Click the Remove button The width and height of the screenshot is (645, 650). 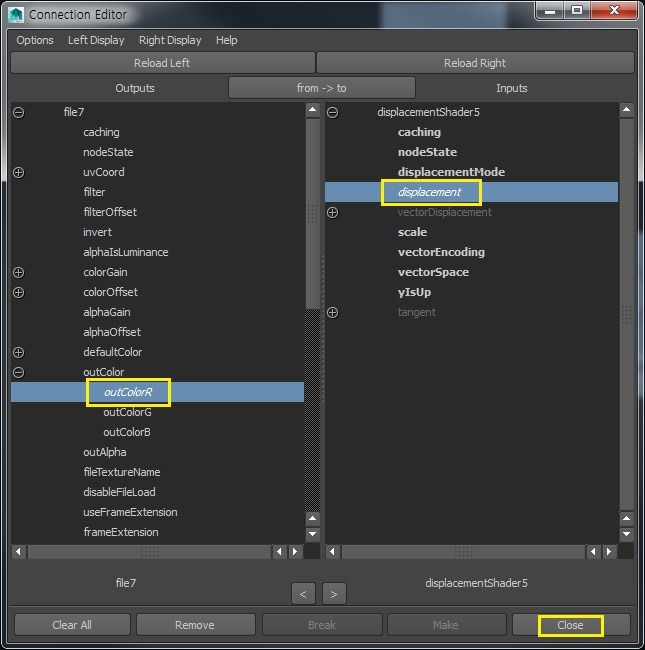click(195, 625)
